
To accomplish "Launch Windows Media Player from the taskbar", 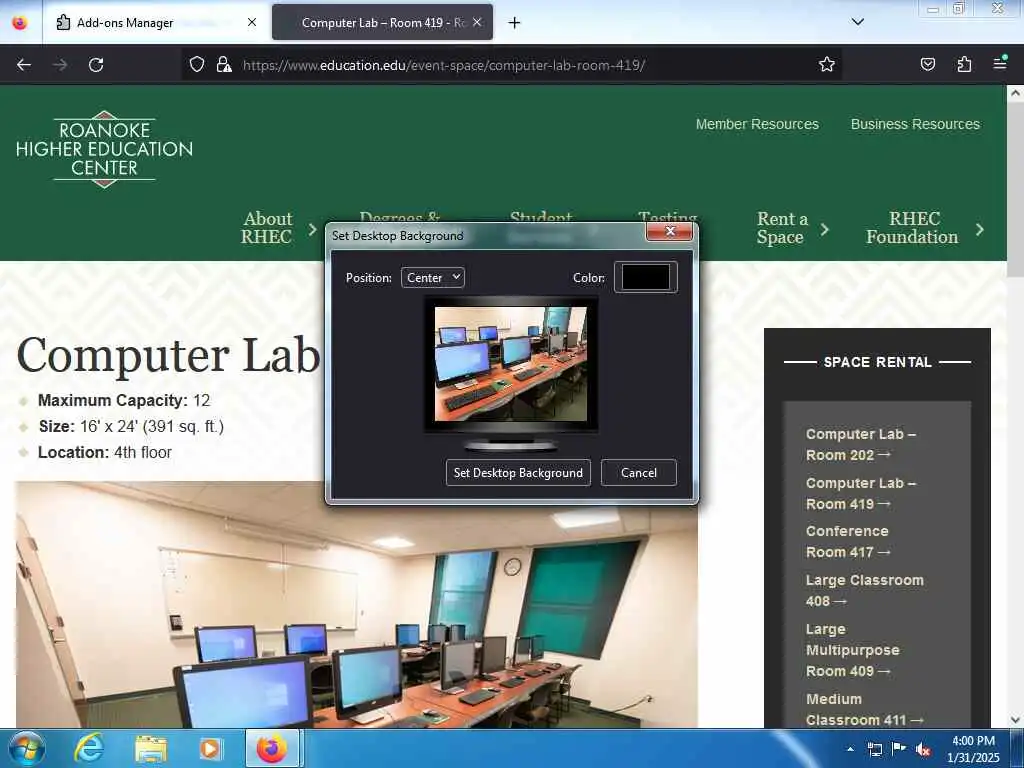I will pyautogui.click(x=210, y=749).
